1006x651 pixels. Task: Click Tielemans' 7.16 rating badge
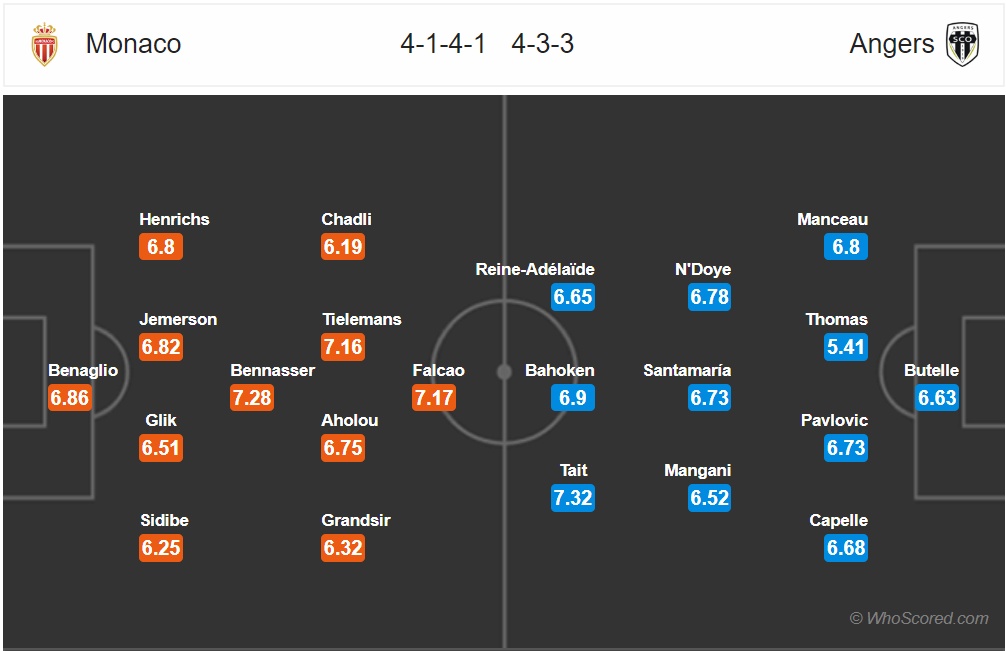[343, 347]
